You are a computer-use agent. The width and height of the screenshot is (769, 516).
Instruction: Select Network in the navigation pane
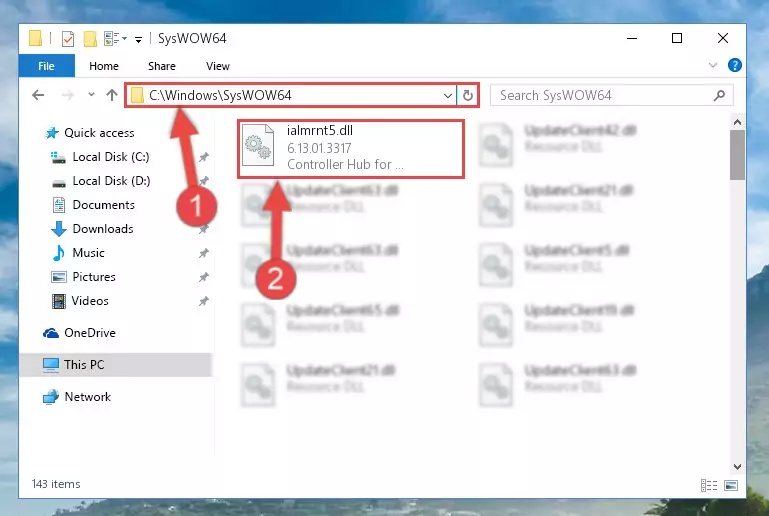click(87, 397)
